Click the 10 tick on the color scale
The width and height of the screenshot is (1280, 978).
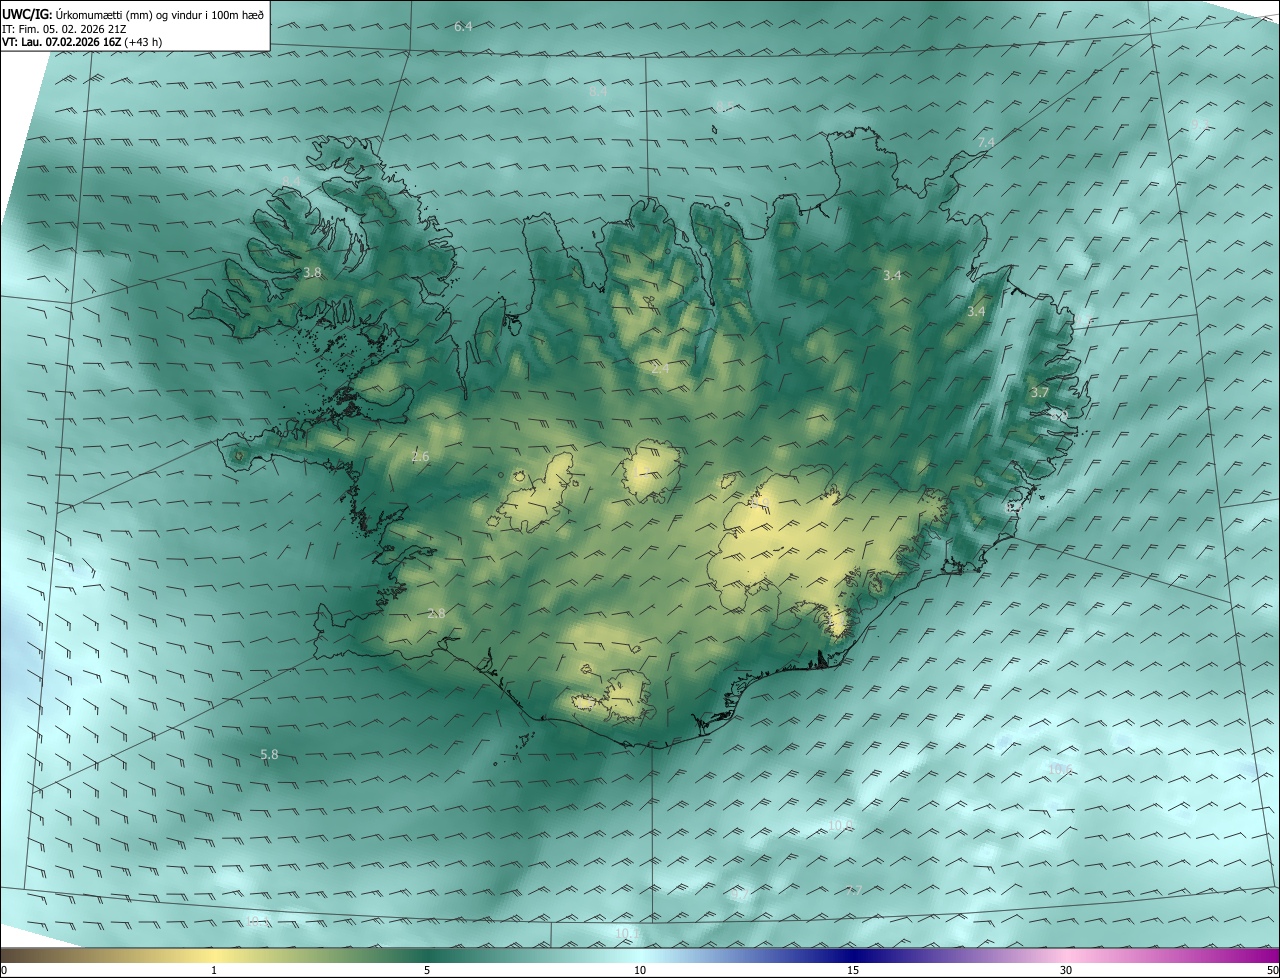coord(640,970)
